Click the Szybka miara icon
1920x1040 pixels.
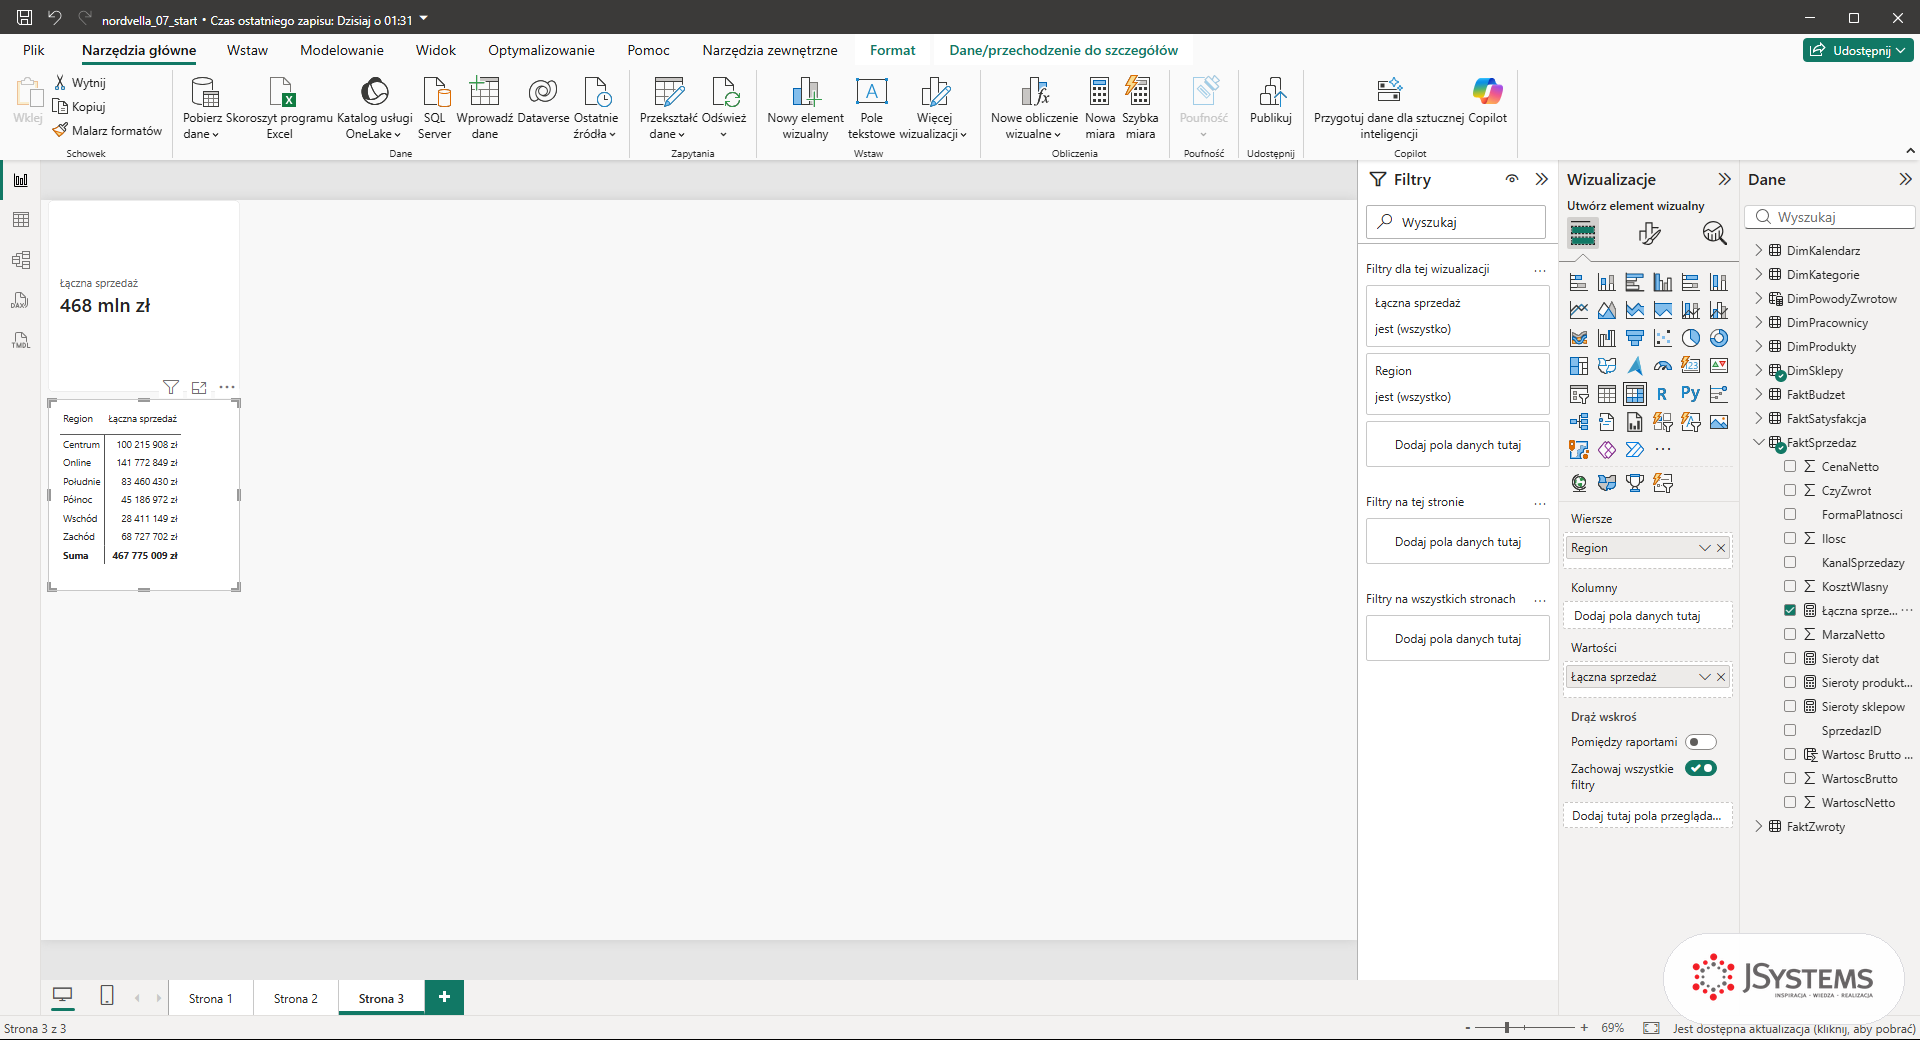1140,108
